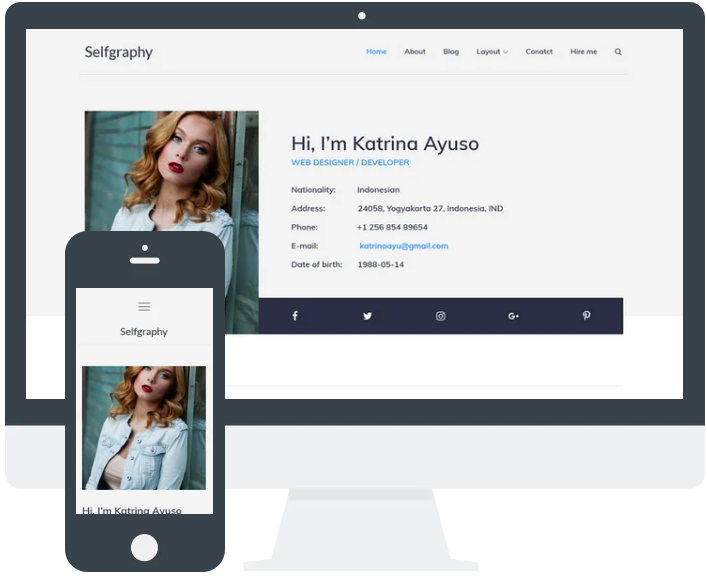The image size is (707, 577).
Task: Click the katrinaayu@gmail.com email link
Action: coord(404,246)
